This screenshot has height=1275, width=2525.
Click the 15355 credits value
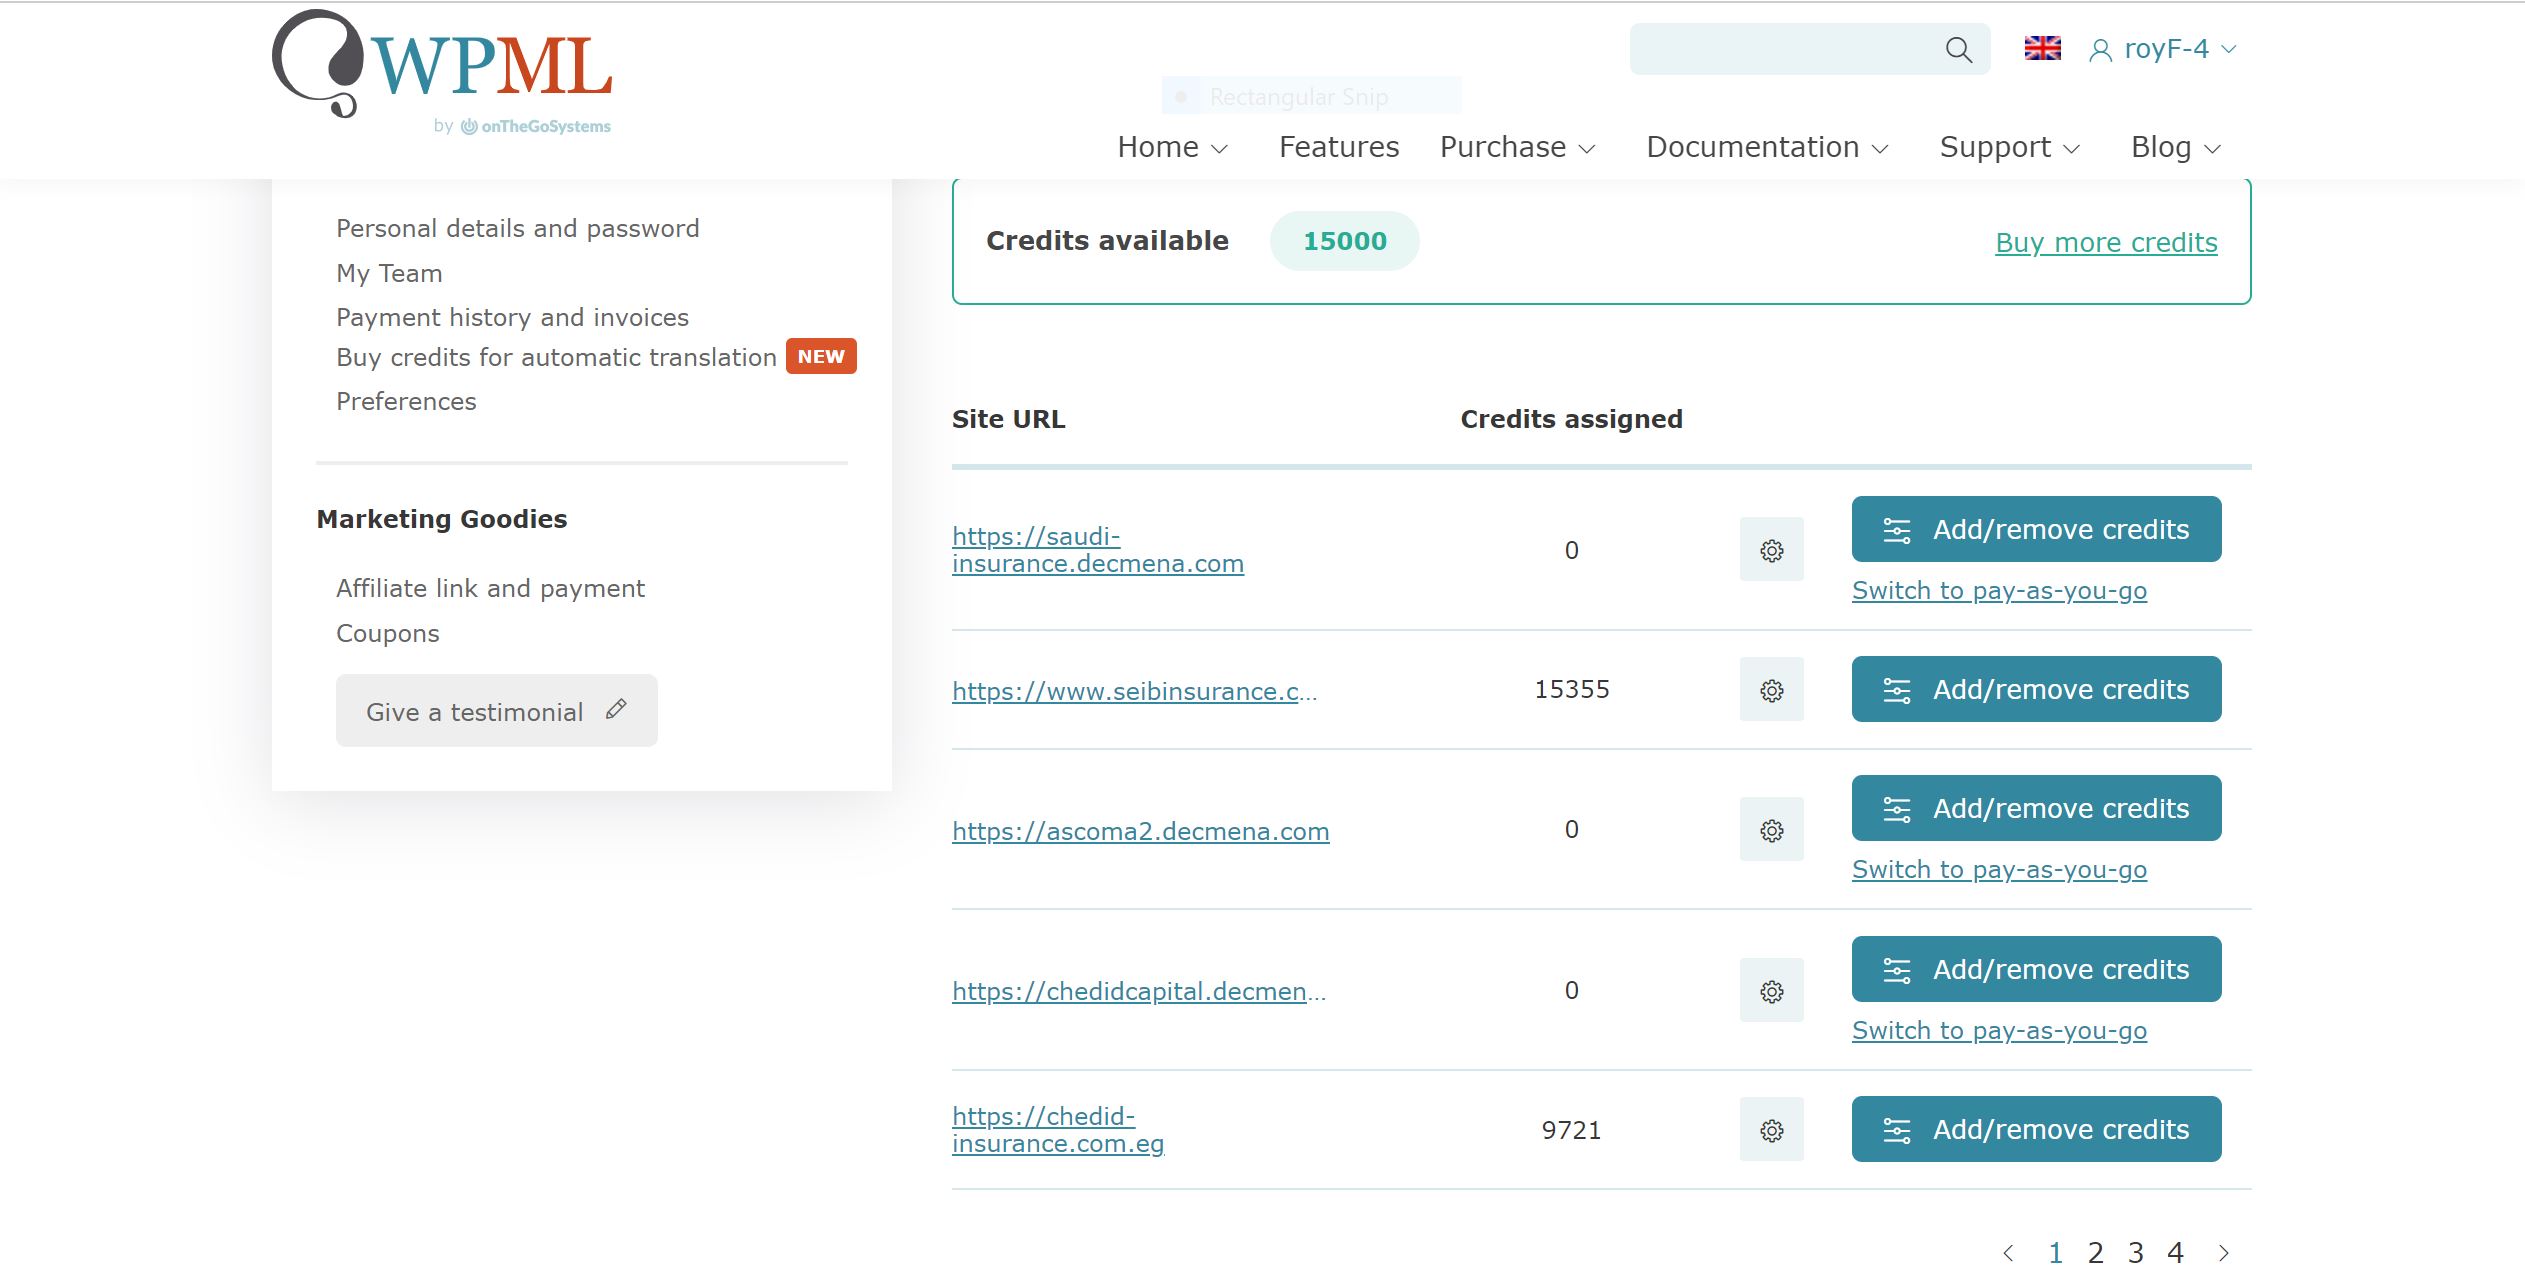(x=1571, y=689)
